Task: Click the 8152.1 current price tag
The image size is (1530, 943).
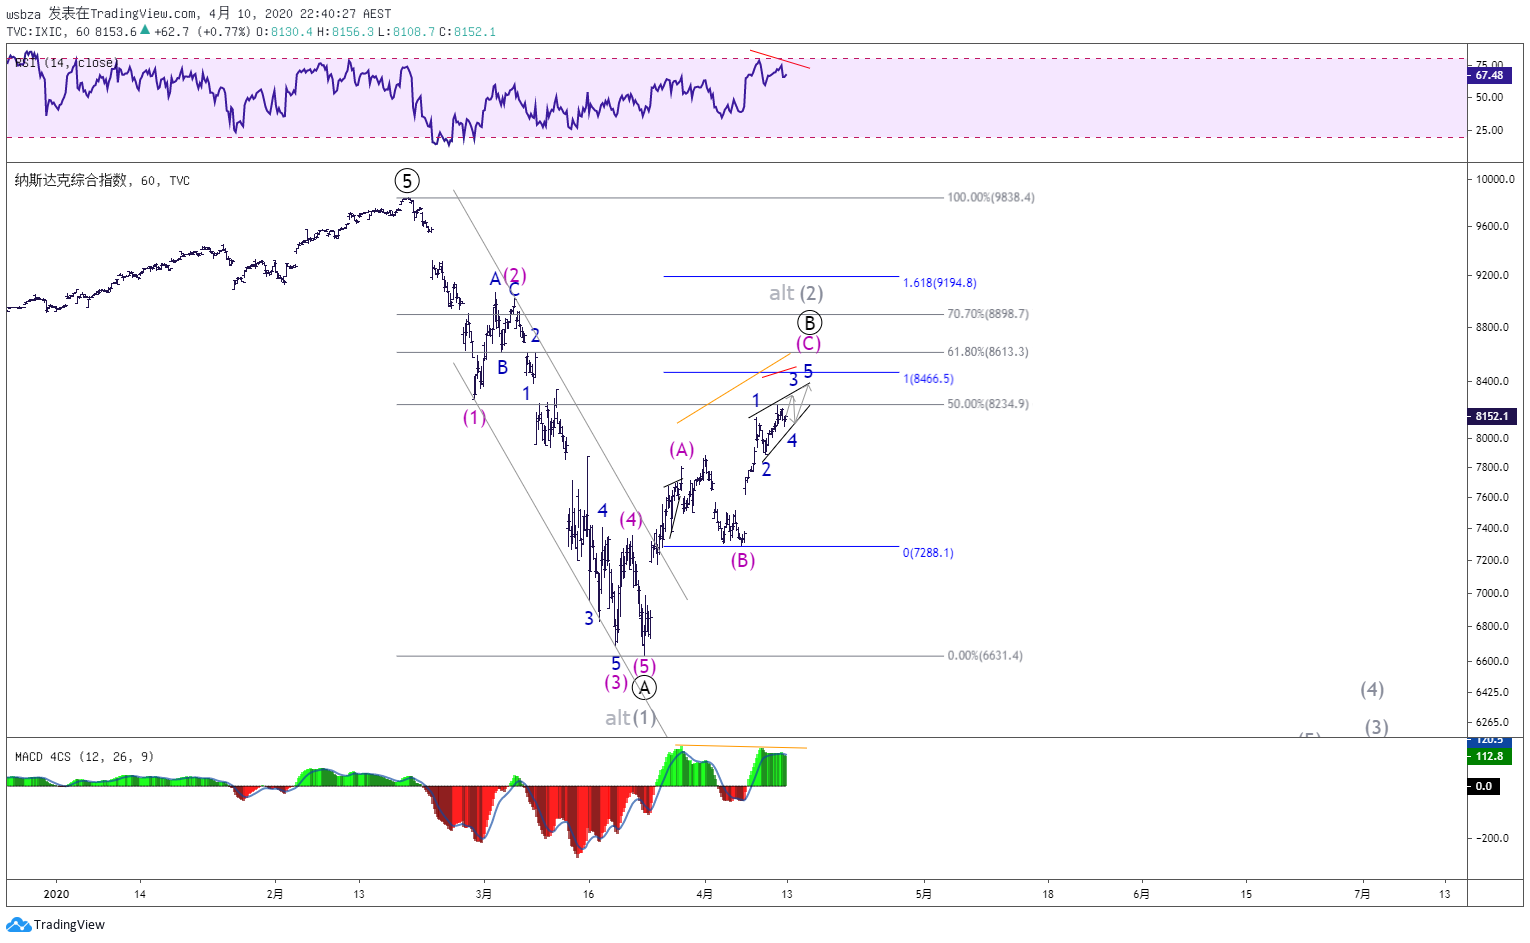Action: coord(1491,416)
